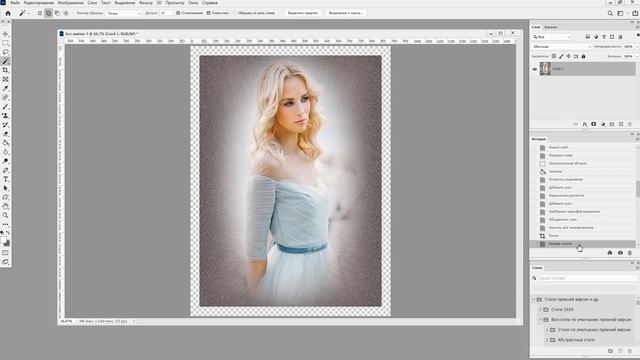The height and width of the screenshot is (360, 640).
Task: Click the styles search input field
Action: pyautogui.click(x=587, y=278)
